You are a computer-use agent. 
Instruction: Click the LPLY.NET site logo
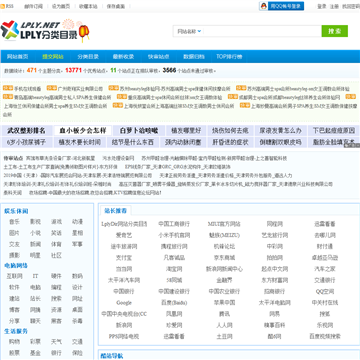(45, 31)
